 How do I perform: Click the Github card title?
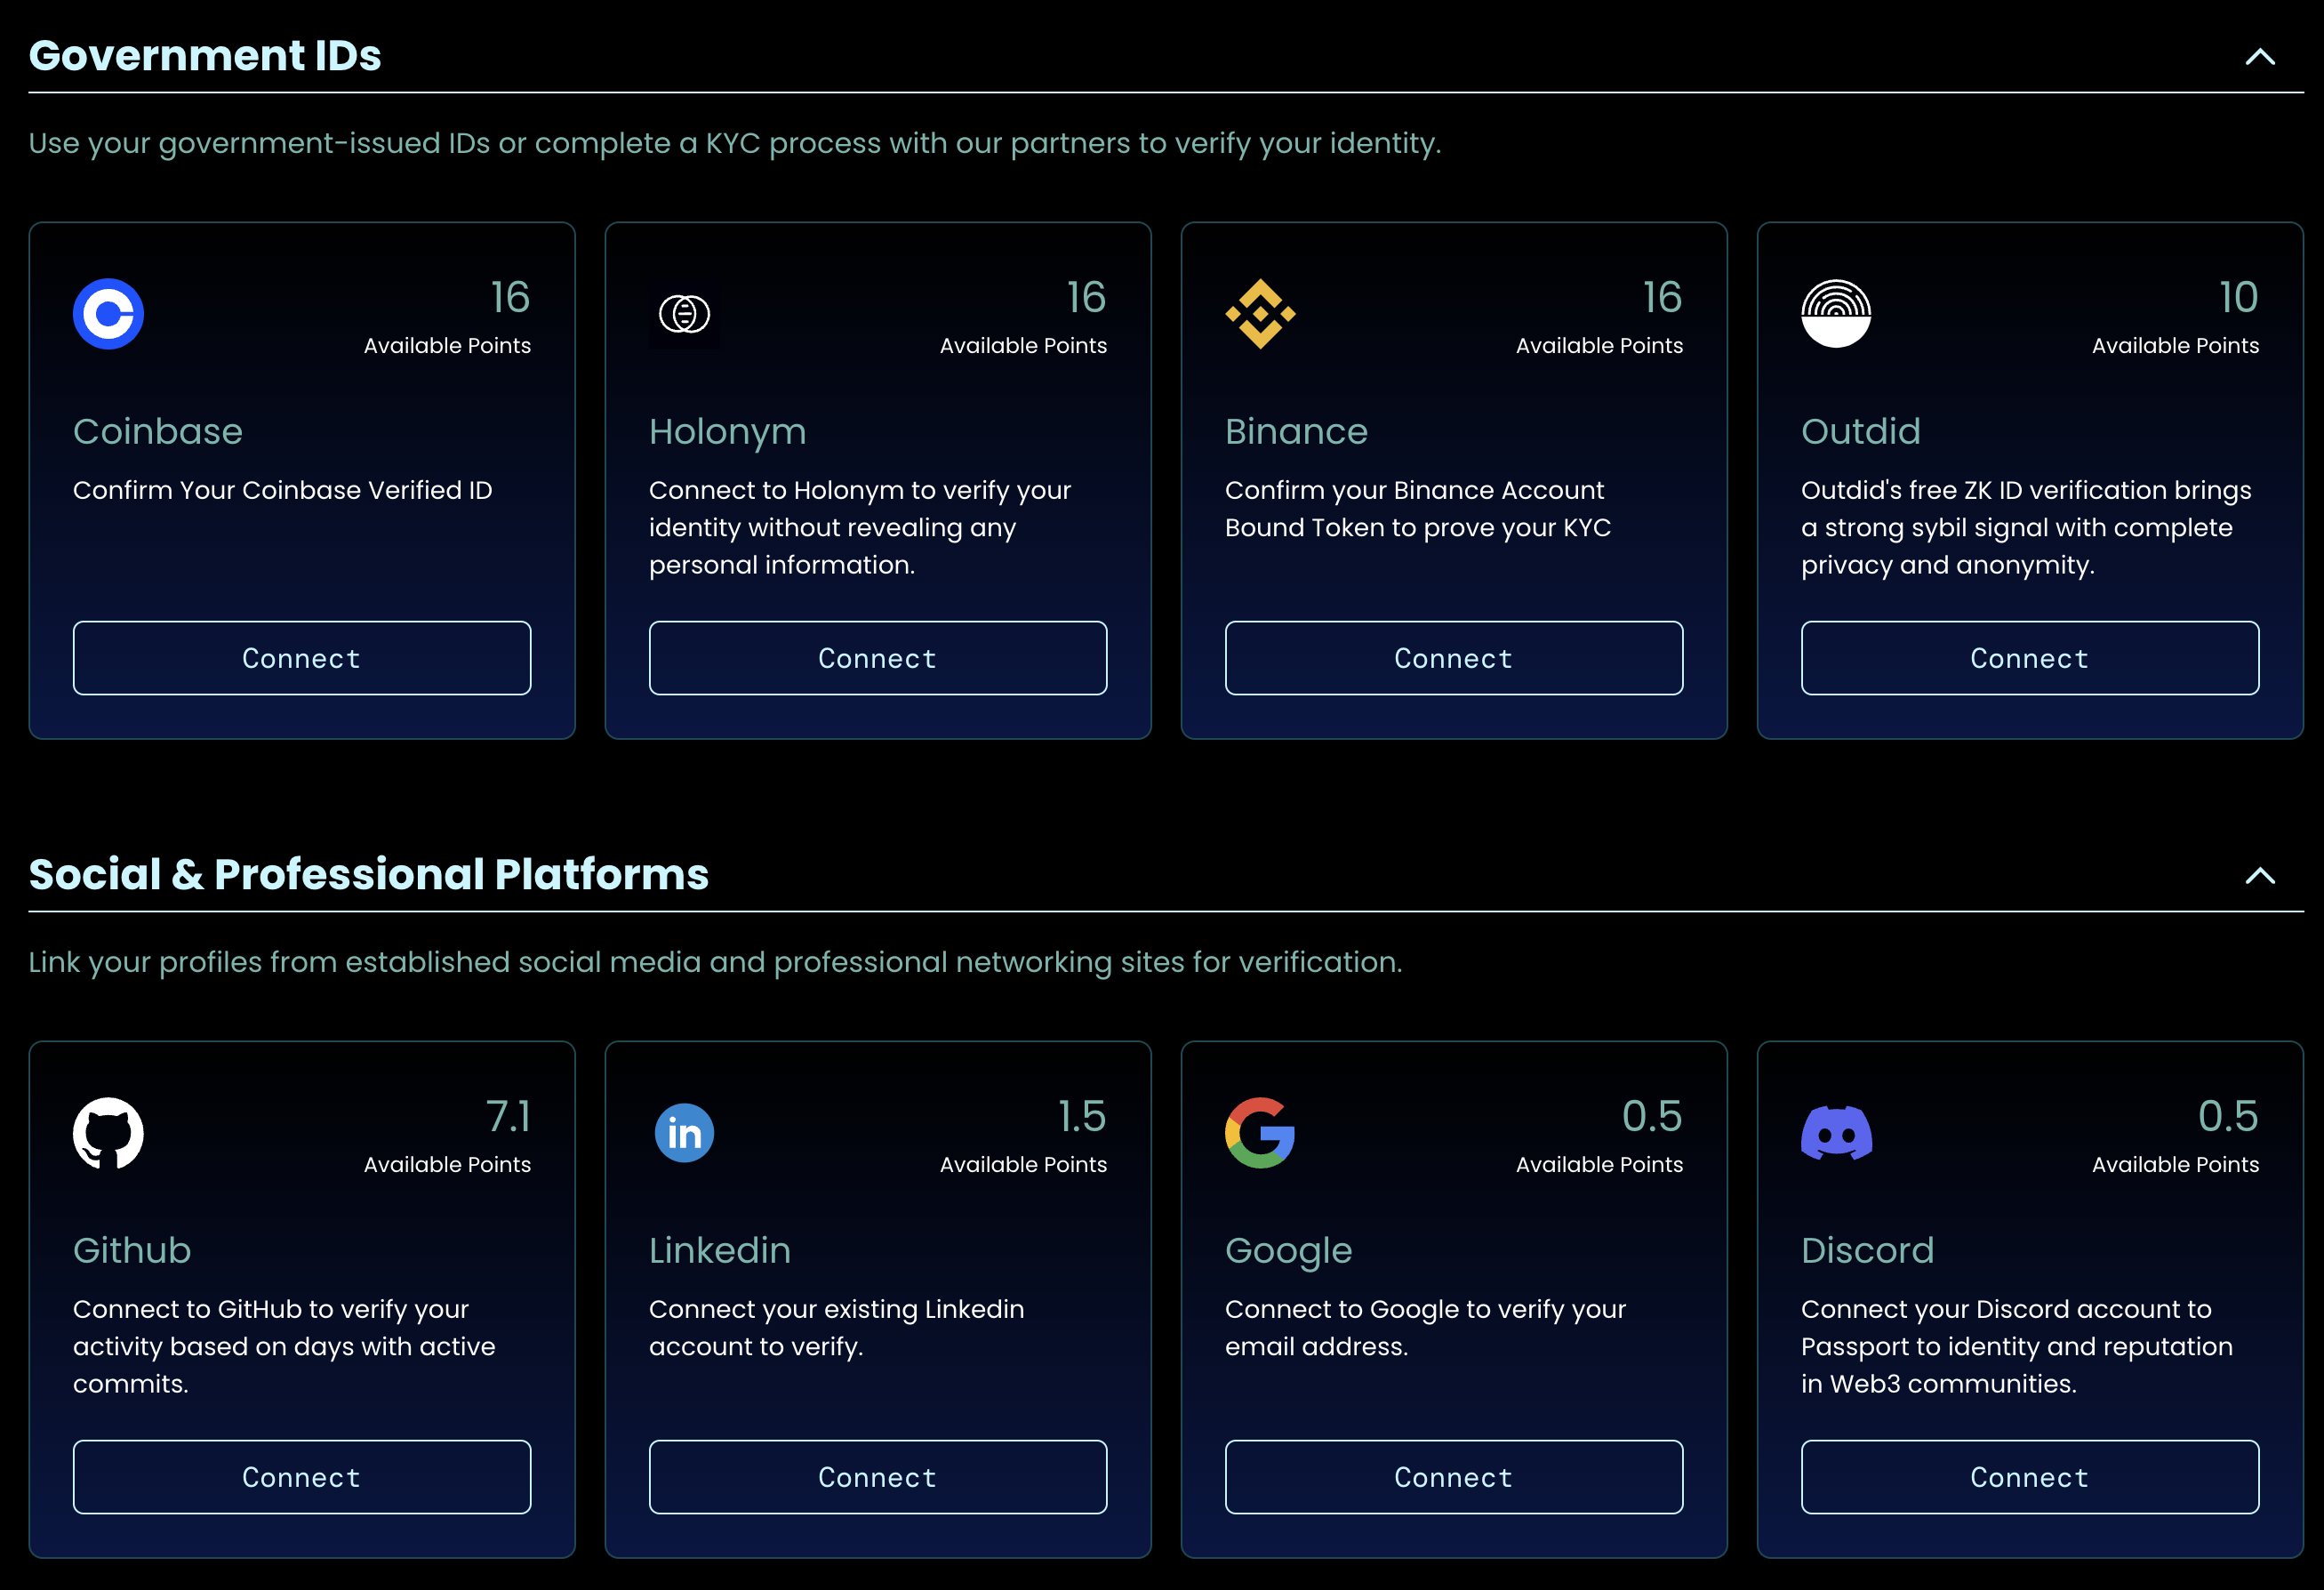pyautogui.click(x=132, y=1250)
